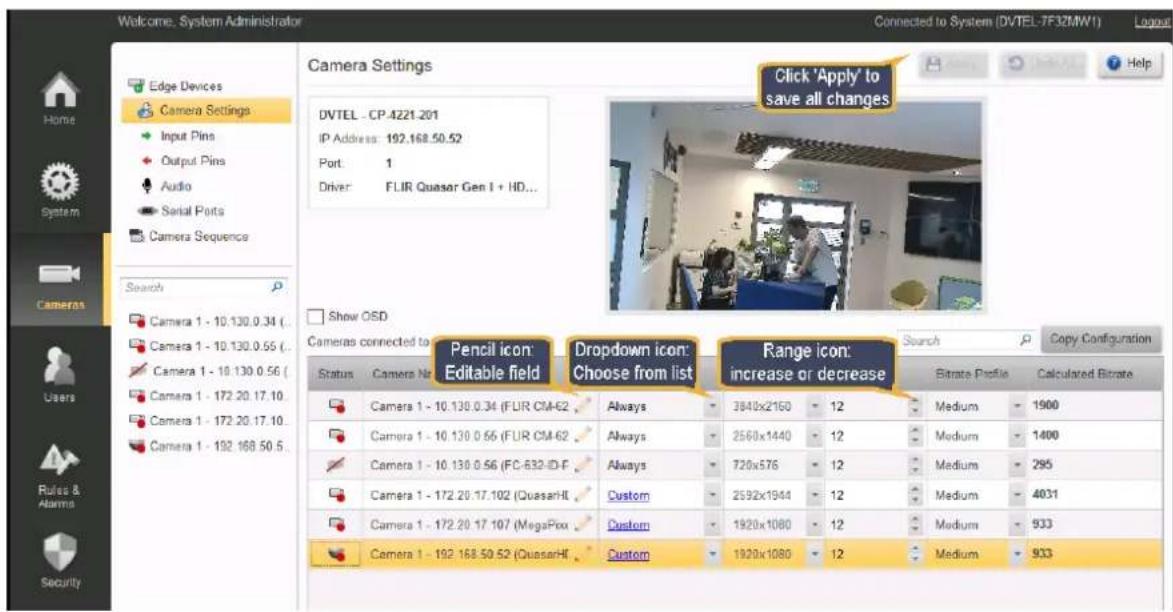Decrease the frame-rate stepper in 172.20.17.102 row
1173x612 pixels.
pos(916,500)
